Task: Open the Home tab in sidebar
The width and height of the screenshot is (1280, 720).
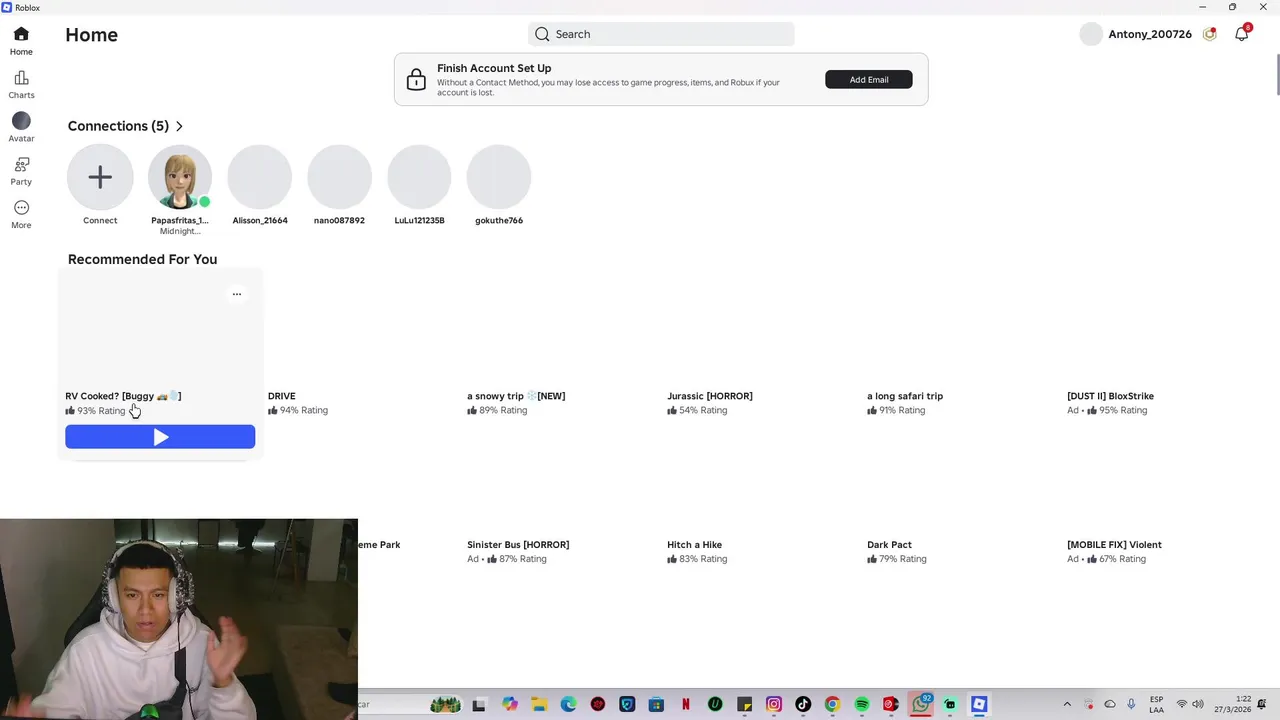Action: 21,41
